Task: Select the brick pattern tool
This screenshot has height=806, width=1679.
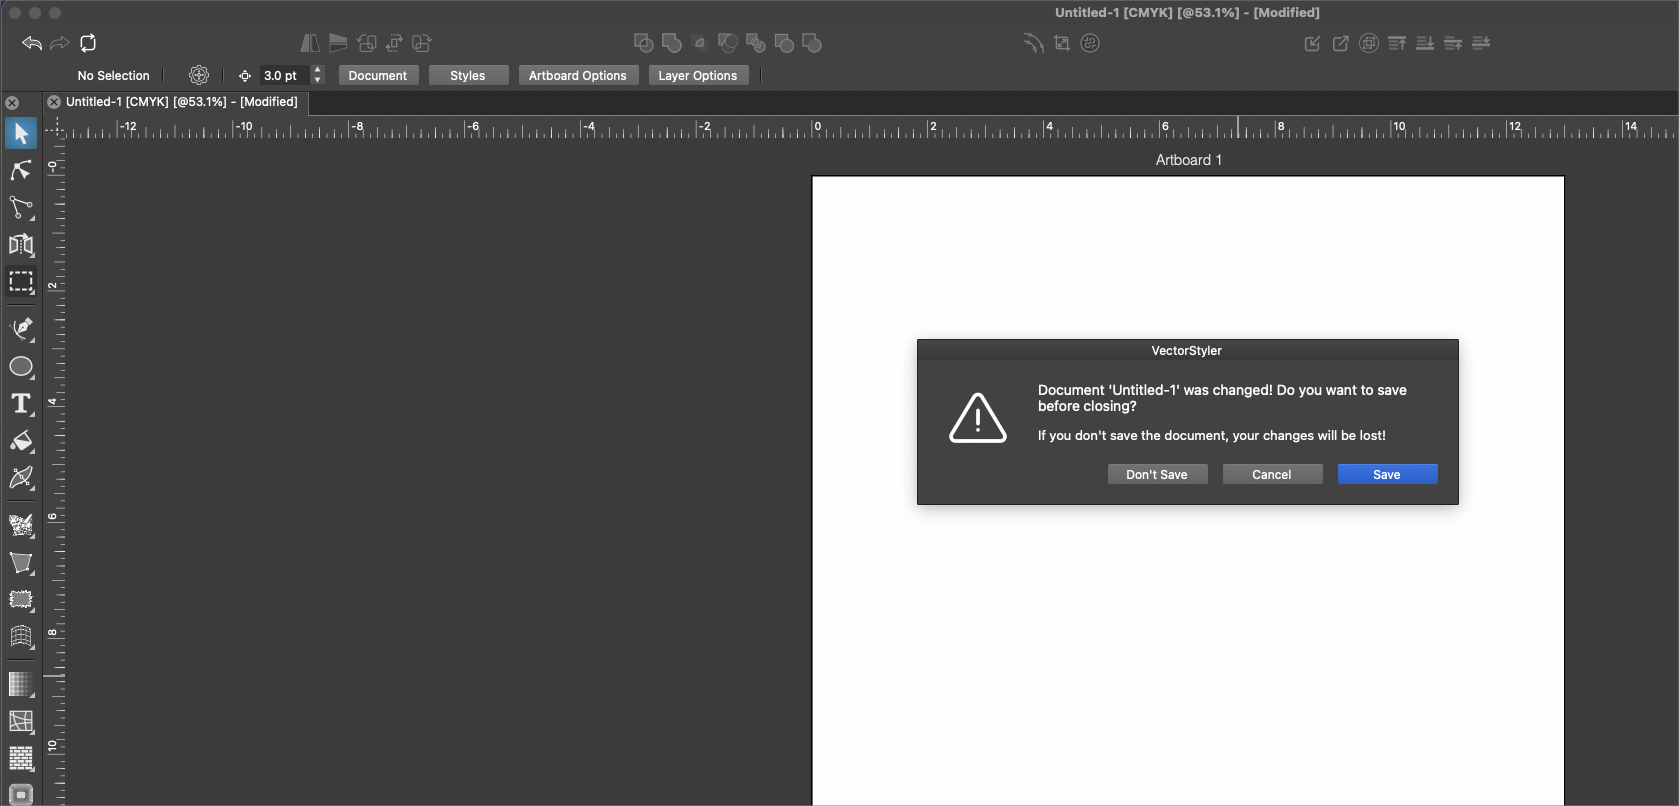Action: coord(21,759)
